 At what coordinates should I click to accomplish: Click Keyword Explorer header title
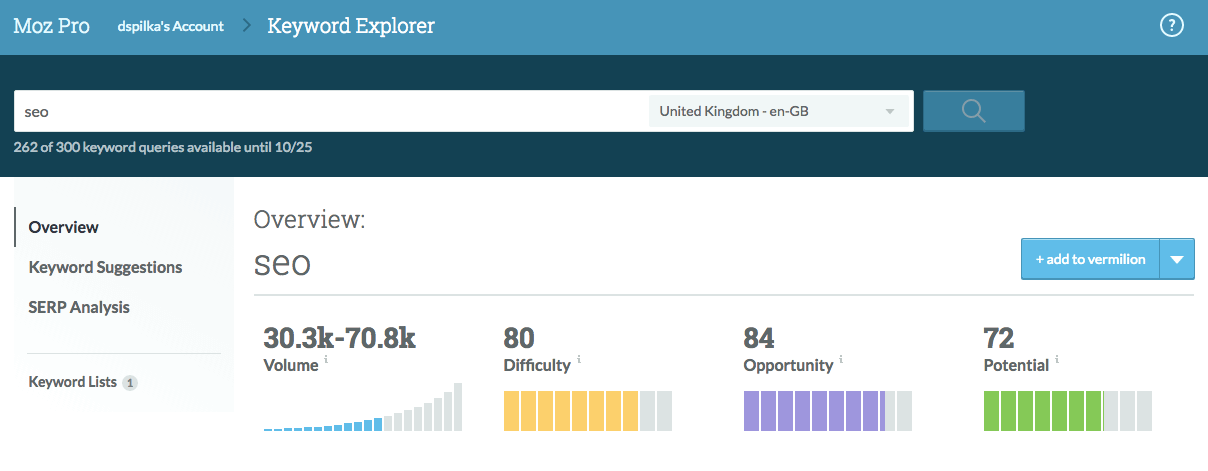351,26
